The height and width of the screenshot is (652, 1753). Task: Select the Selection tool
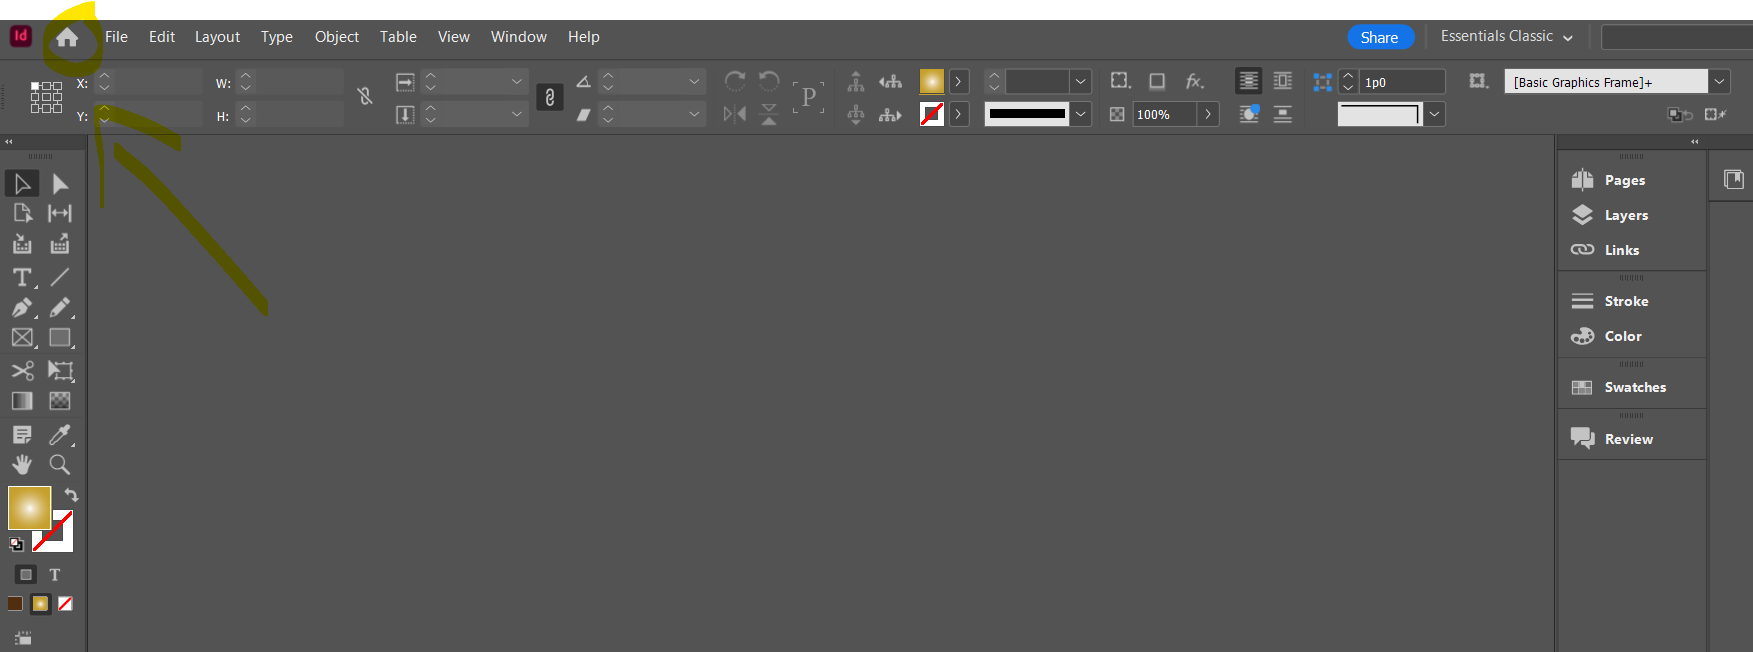[22, 183]
